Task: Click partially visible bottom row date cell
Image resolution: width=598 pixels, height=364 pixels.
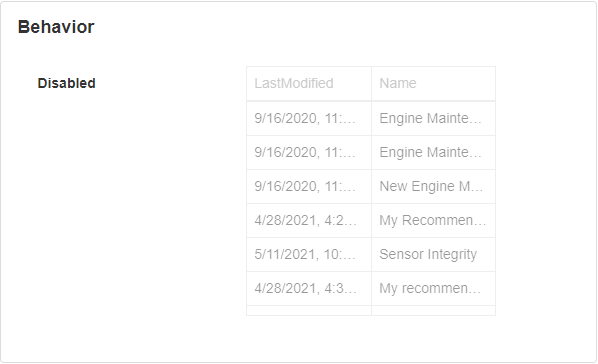Action: click(x=309, y=310)
